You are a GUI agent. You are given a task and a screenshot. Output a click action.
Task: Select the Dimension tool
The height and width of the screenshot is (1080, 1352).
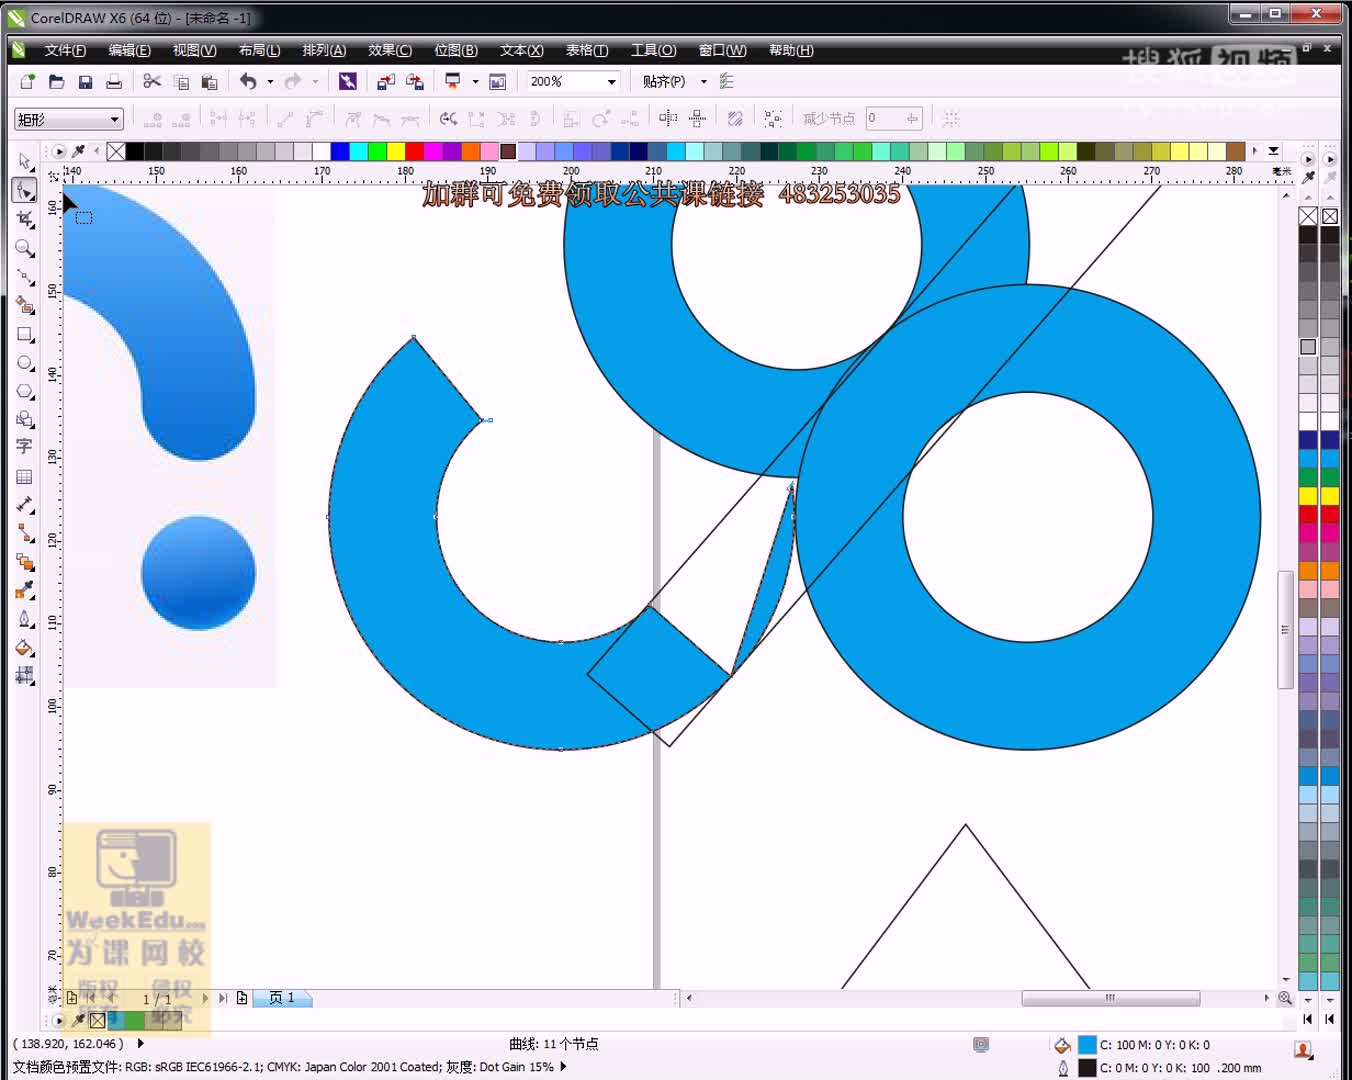(x=25, y=505)
